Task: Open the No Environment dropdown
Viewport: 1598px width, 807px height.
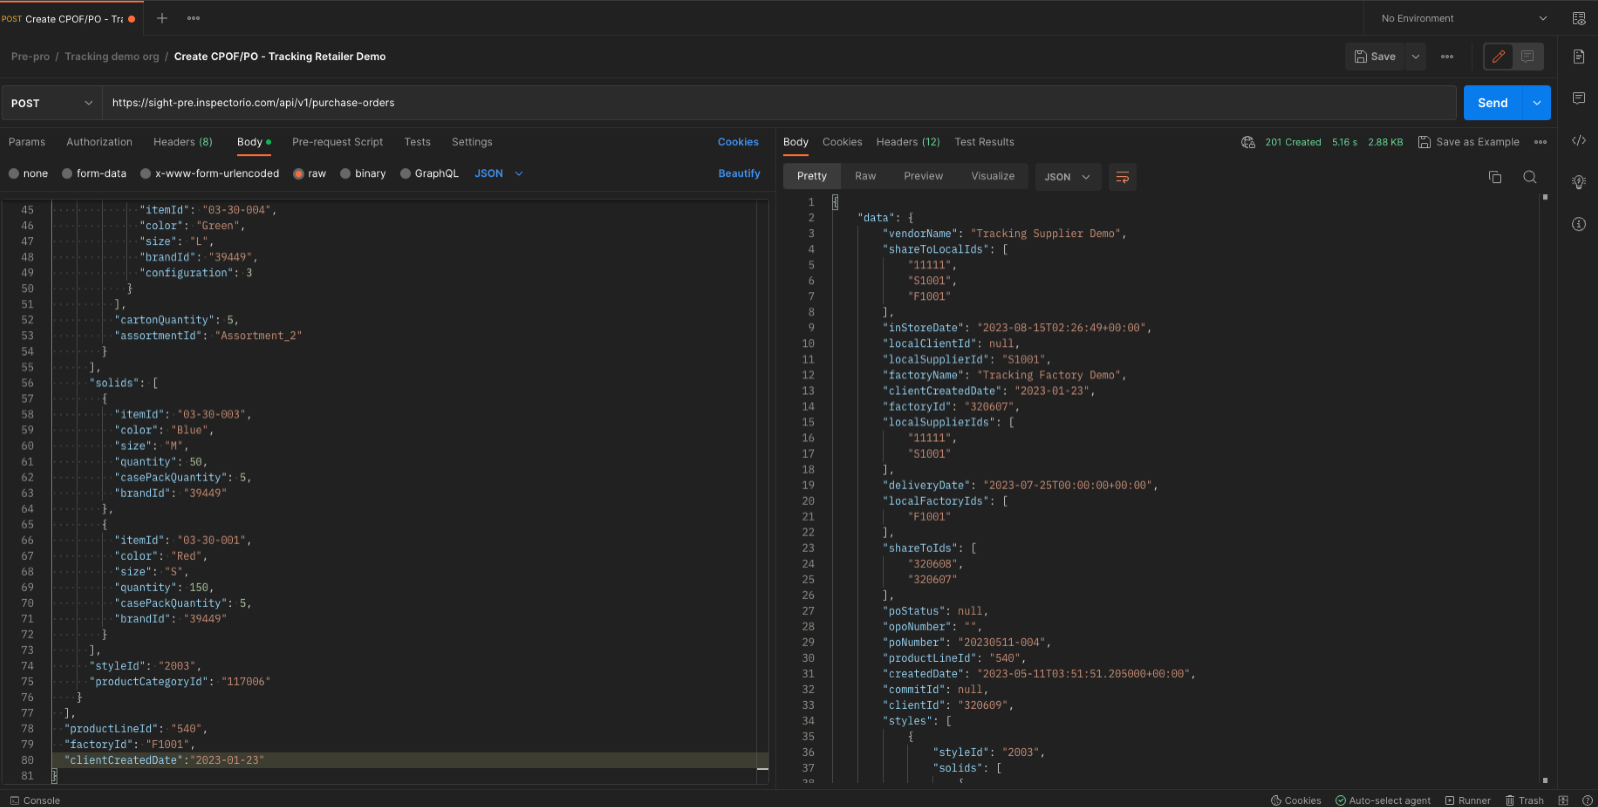Action: (x=1464, y=18)
